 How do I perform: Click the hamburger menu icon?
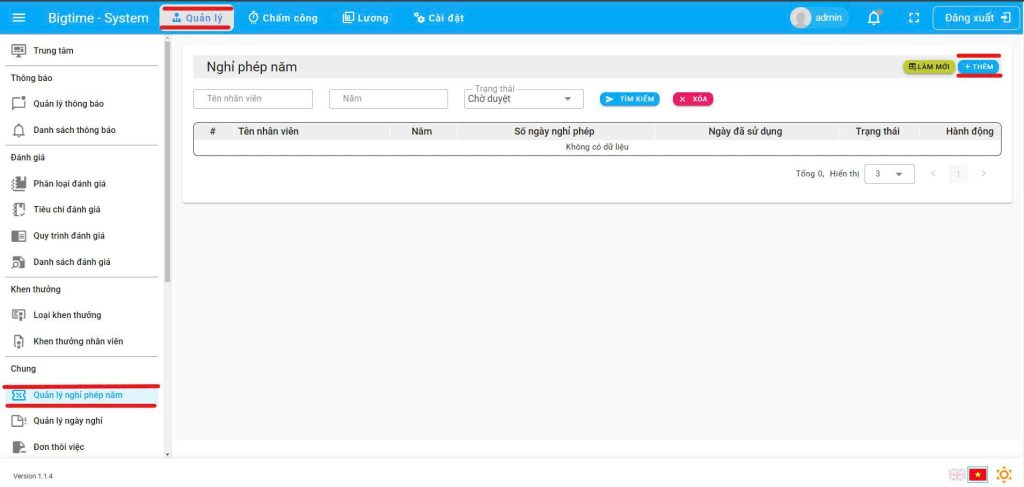(21, 18)
